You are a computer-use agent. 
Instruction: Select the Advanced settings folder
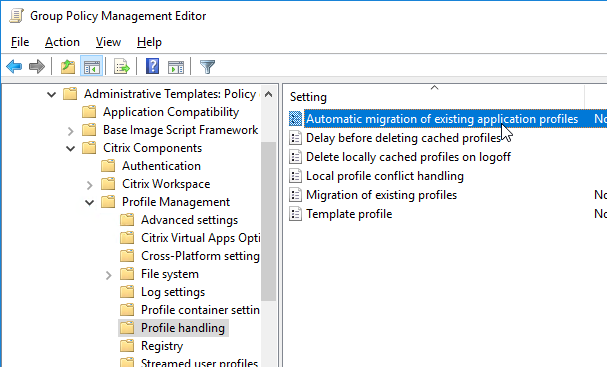pos(189,220)
